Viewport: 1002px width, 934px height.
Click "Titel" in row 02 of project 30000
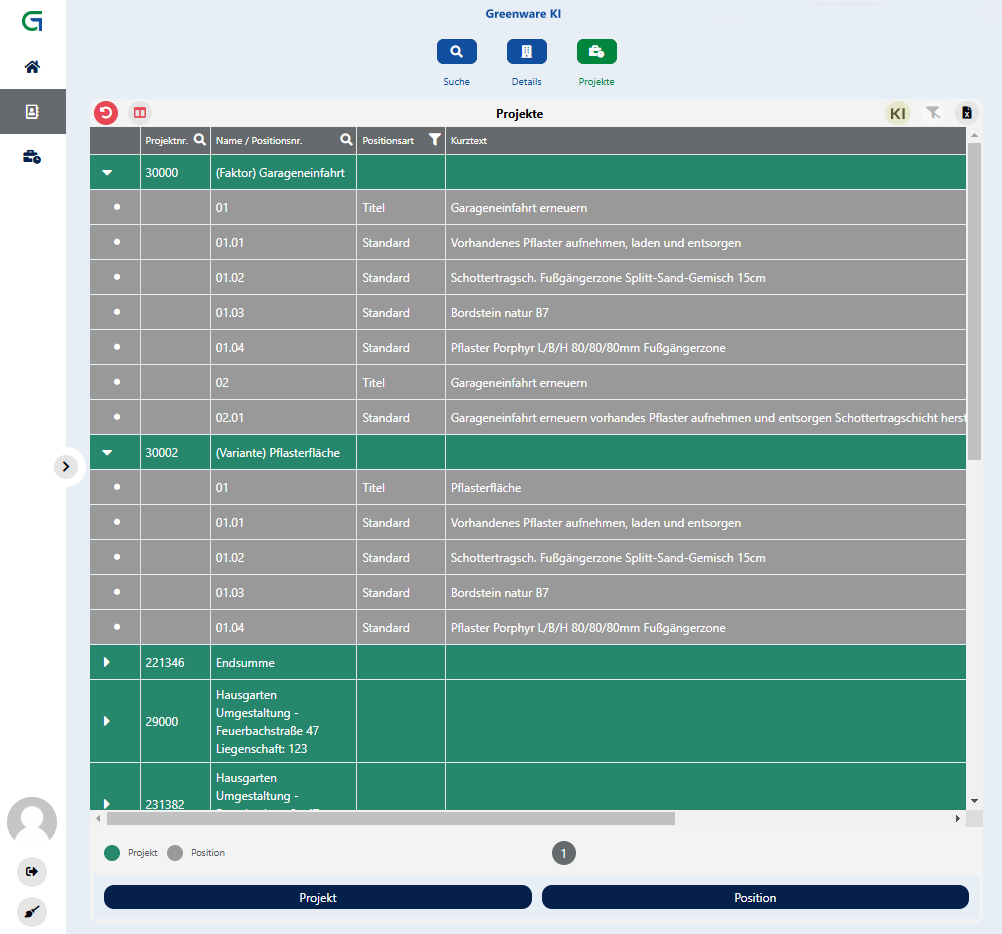373,383
